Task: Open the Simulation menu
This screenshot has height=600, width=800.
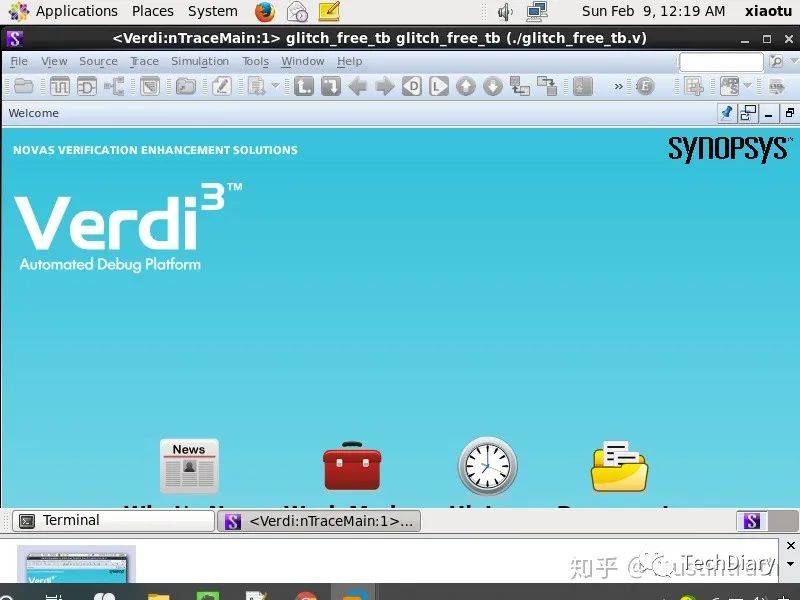Action: [x=200, y=61]
